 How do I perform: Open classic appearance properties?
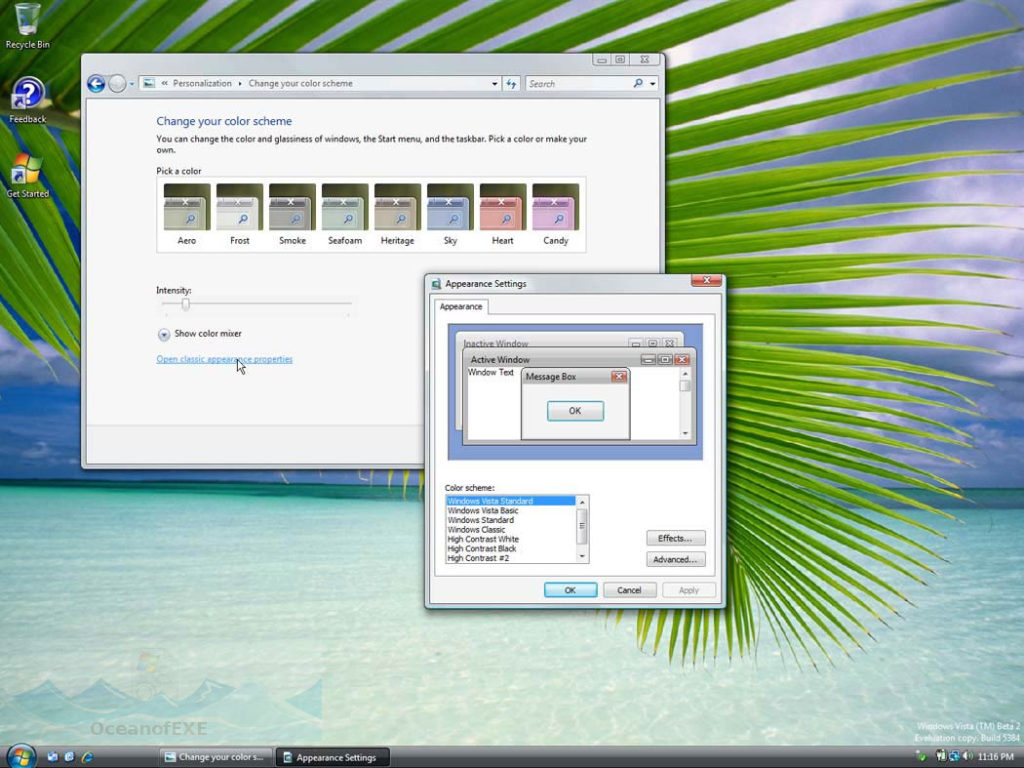click(x=224, y=359)
